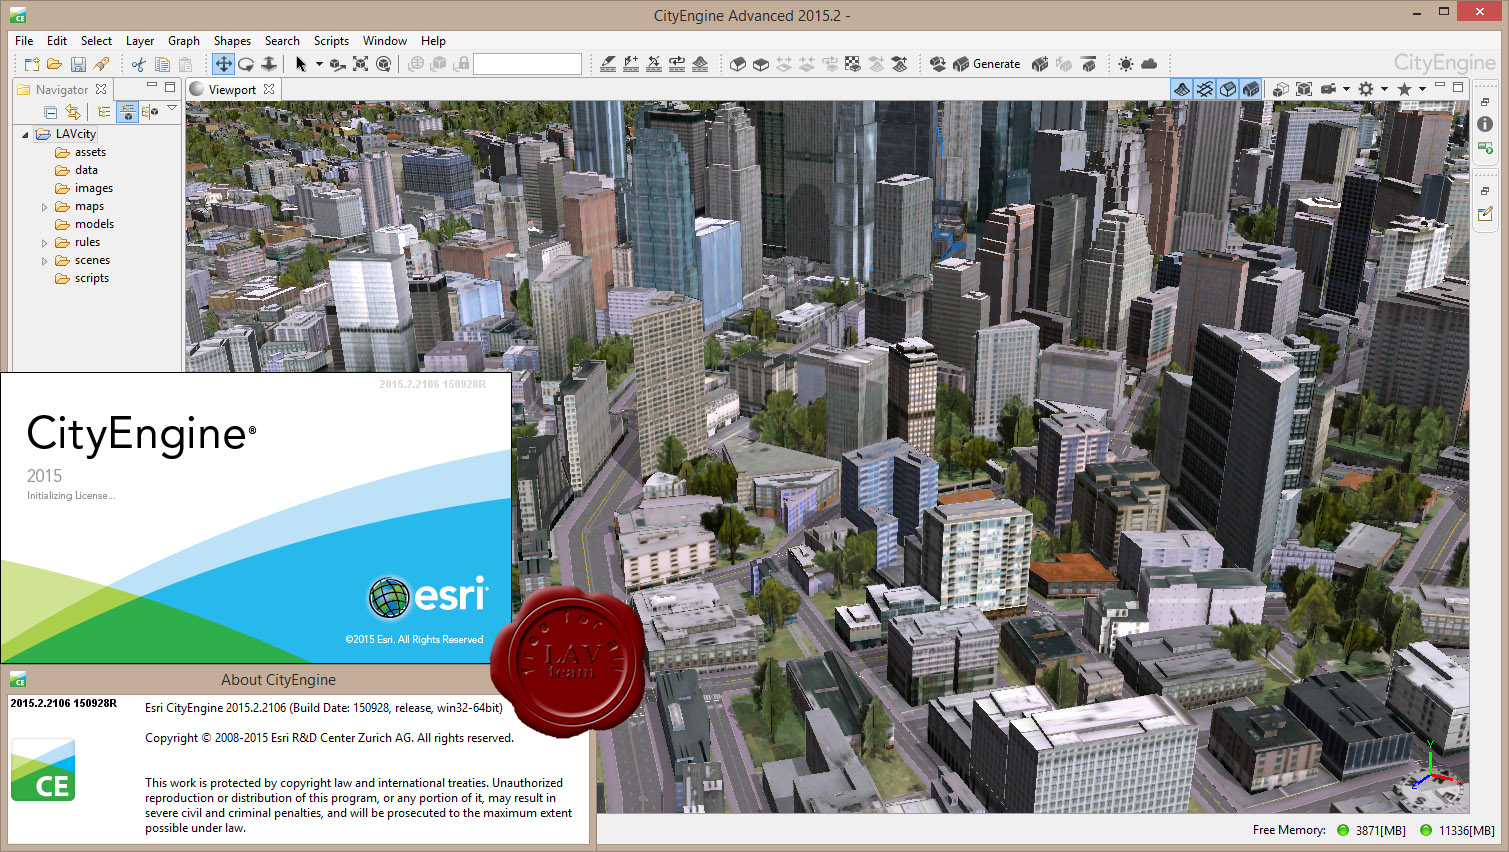This screenshot has height=852, width=1509.
Task: Click the New file icon in toolbar
Action: pyautogui.click(x=32, y=64)
